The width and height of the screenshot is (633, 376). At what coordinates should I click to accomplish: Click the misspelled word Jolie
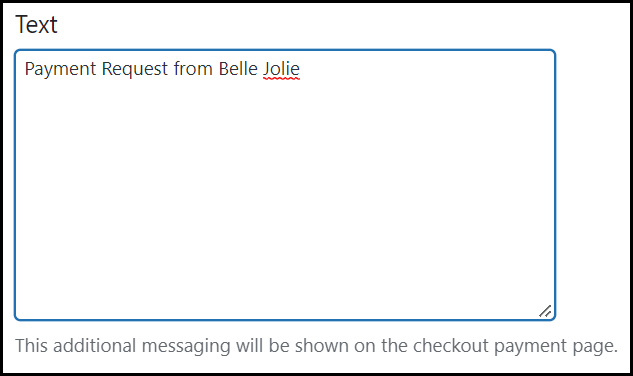click(x=281, y=69)
